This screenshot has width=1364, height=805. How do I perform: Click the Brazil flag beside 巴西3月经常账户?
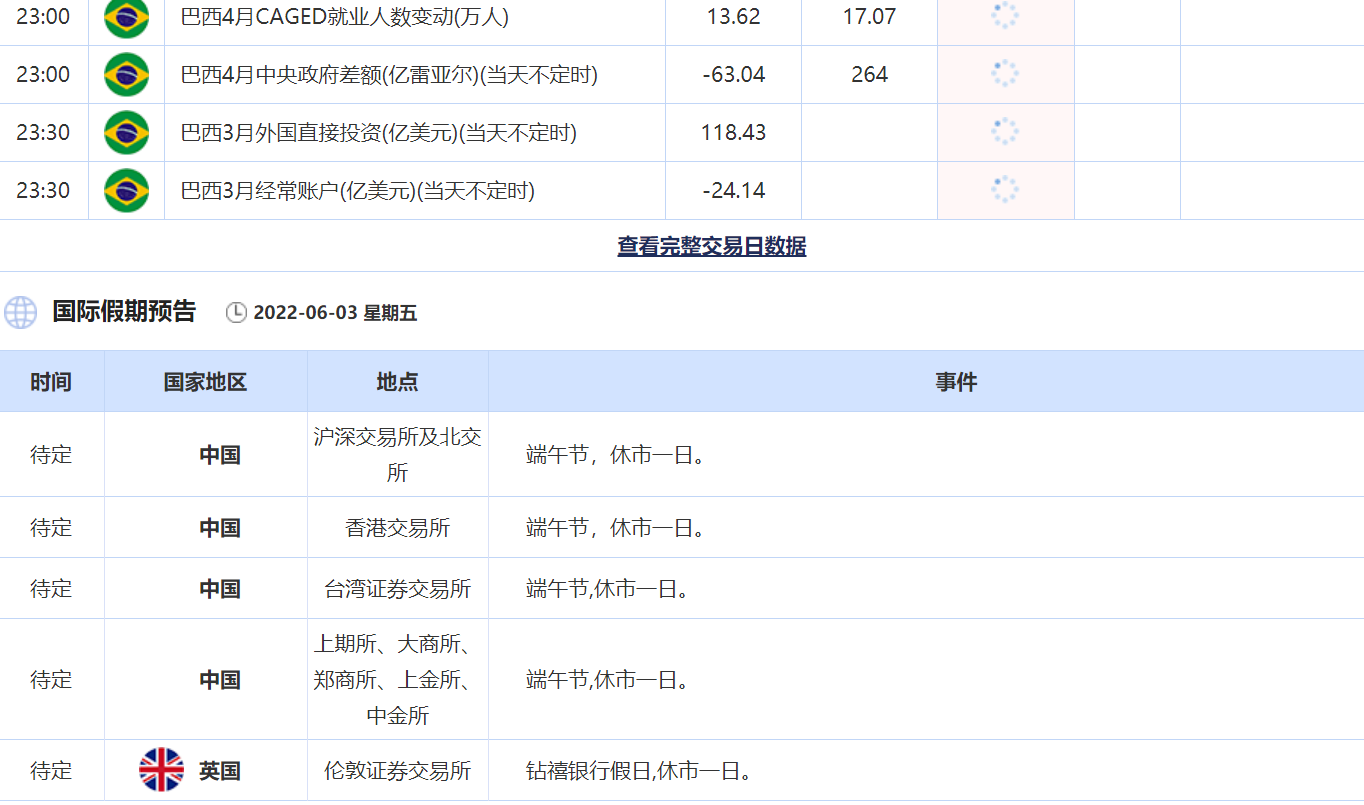click(x=127, y=190)
